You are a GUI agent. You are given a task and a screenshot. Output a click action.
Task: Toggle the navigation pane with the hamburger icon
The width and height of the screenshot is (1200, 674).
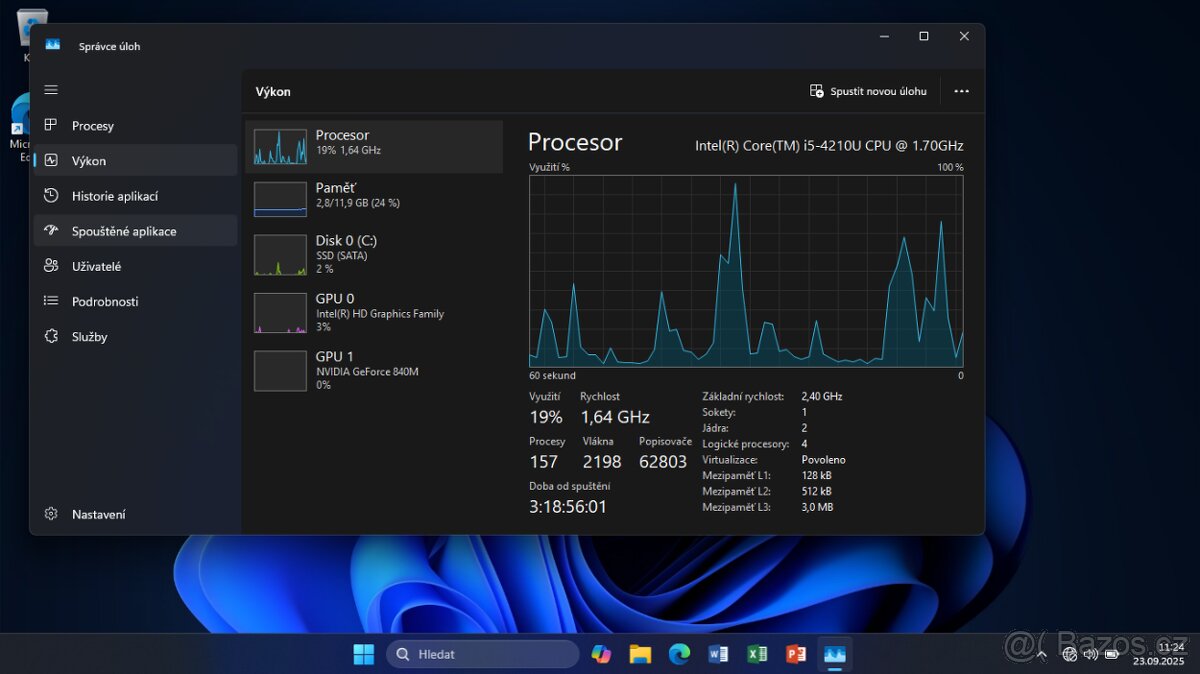click(51, 89)
